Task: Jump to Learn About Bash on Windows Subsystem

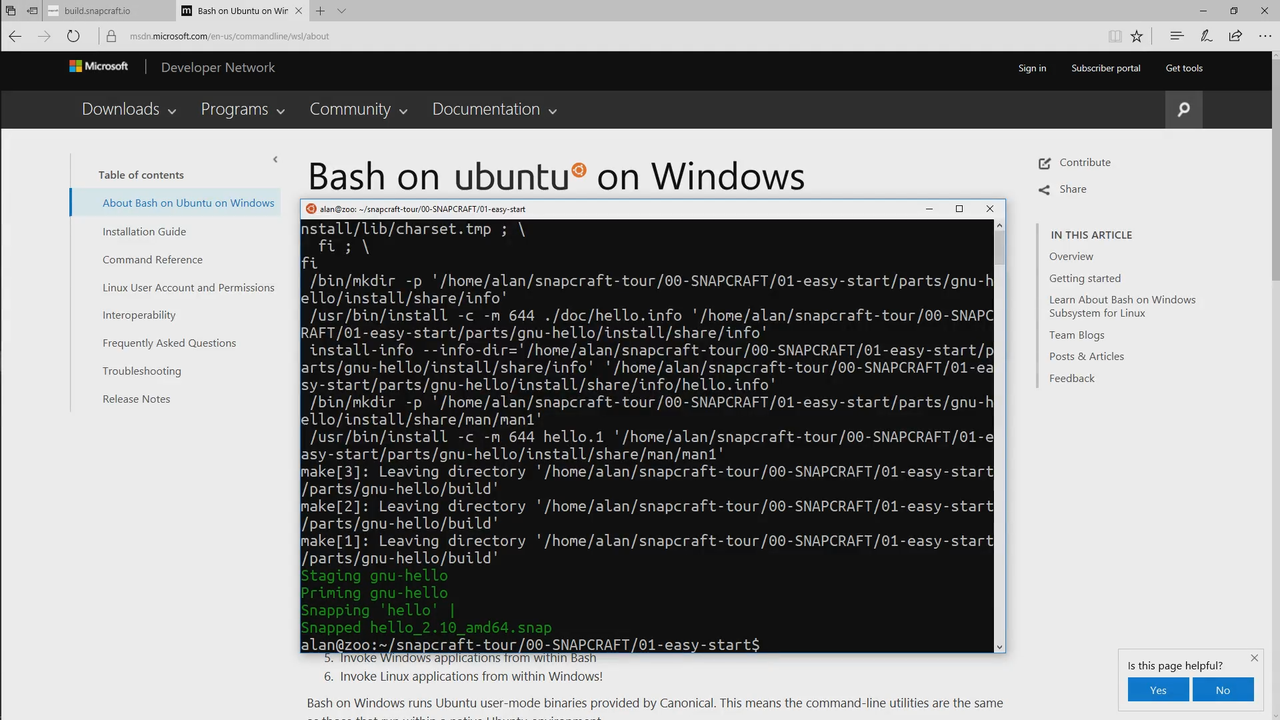Action: coord(1122,306)
